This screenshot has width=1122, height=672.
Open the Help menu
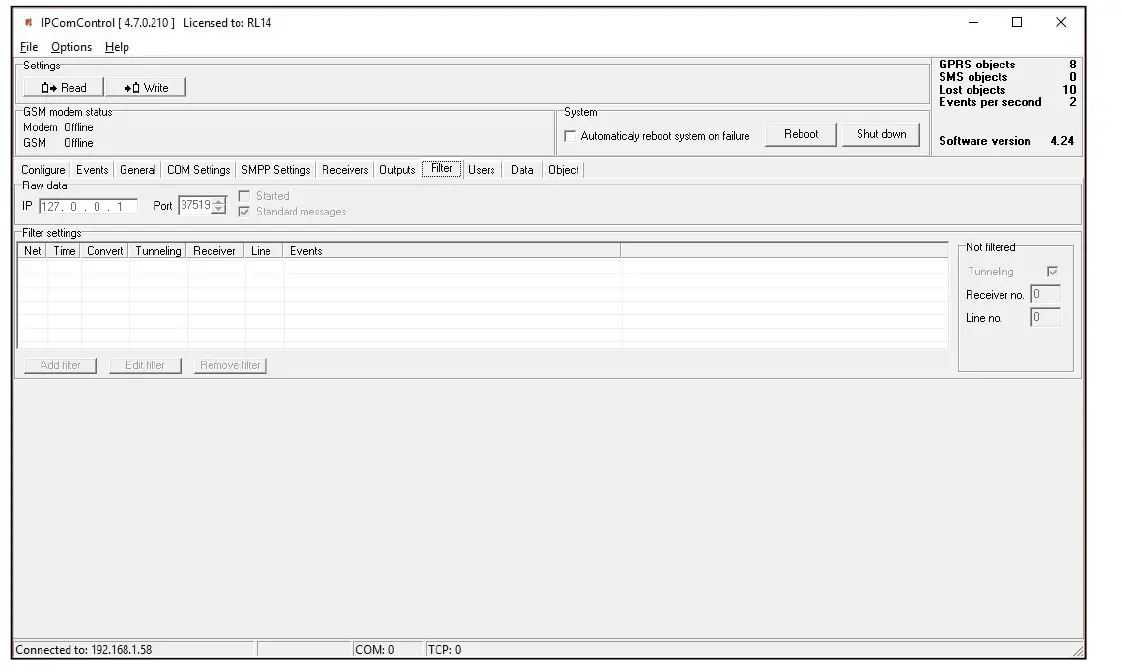(x=116, y=46)
